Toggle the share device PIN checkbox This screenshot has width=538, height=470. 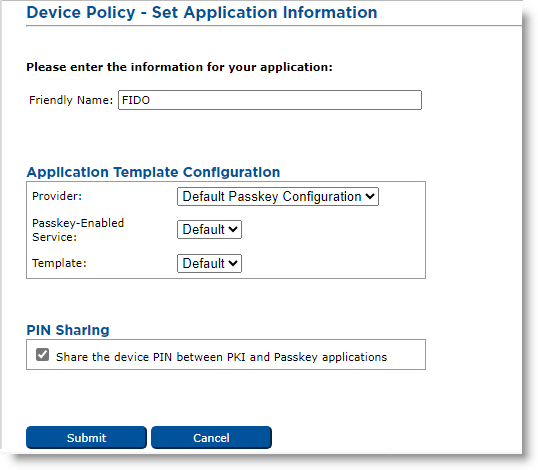coord(43,355)
